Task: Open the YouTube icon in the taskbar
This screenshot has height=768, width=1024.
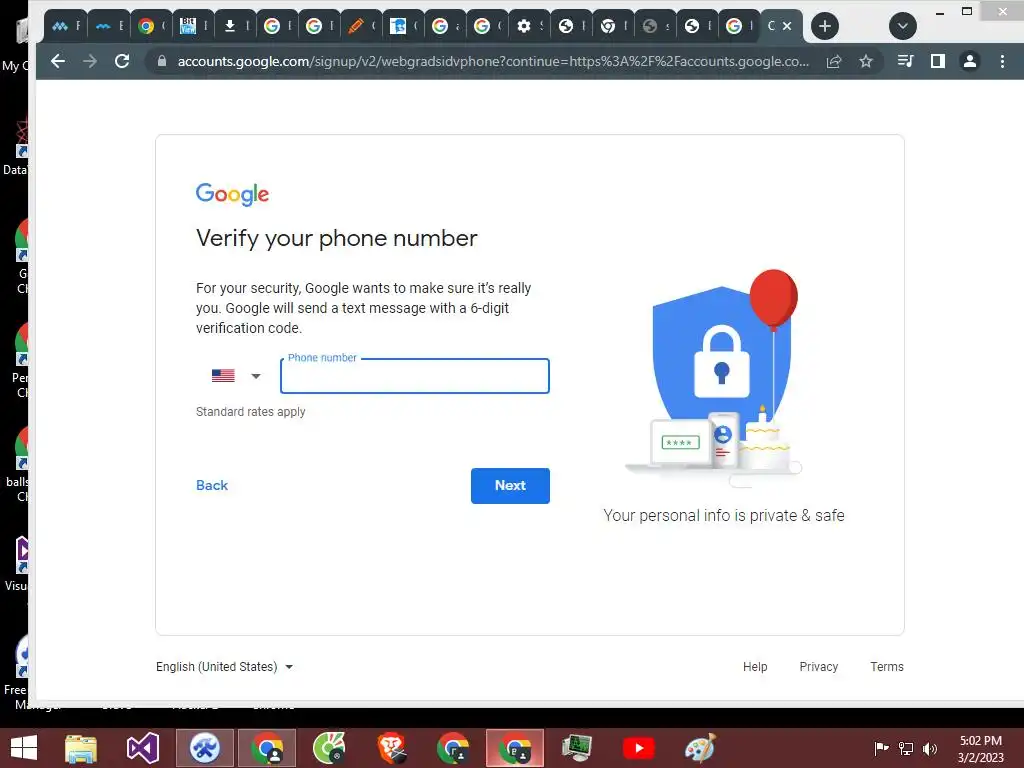Action: (x=639, y=748)
